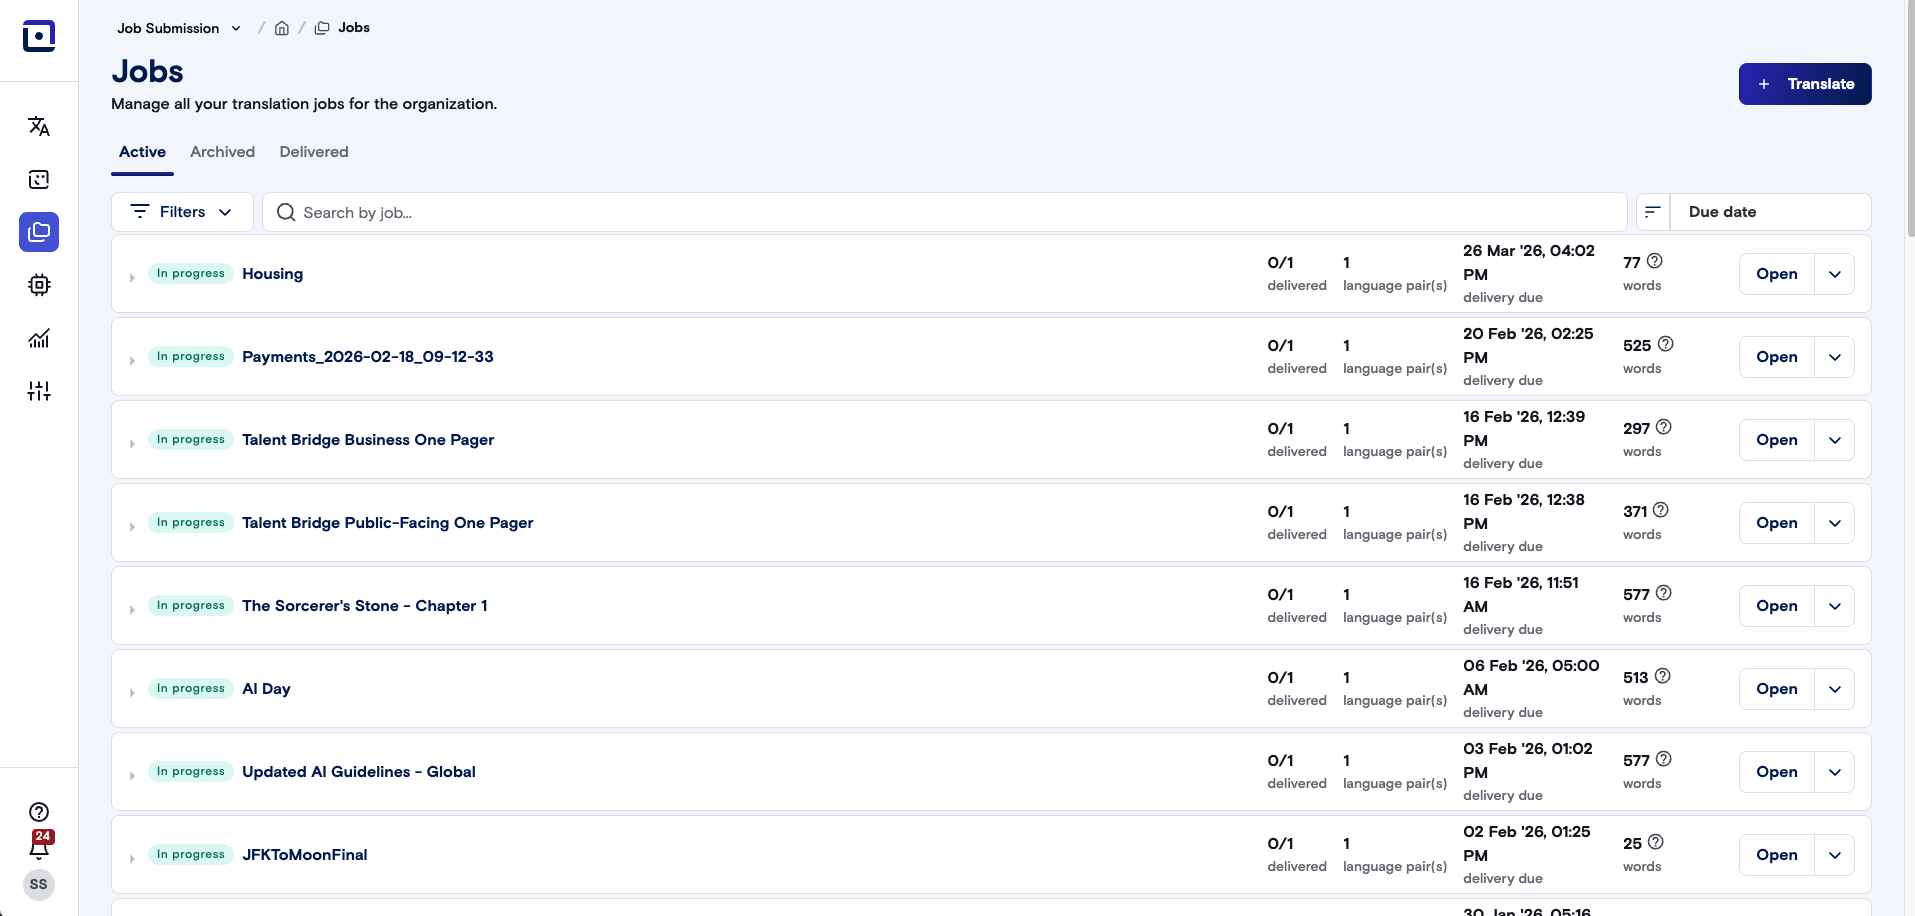Open notifications bell with 24 badge
This screenshot has width=1915, height=916.
[x=40, y=846]
